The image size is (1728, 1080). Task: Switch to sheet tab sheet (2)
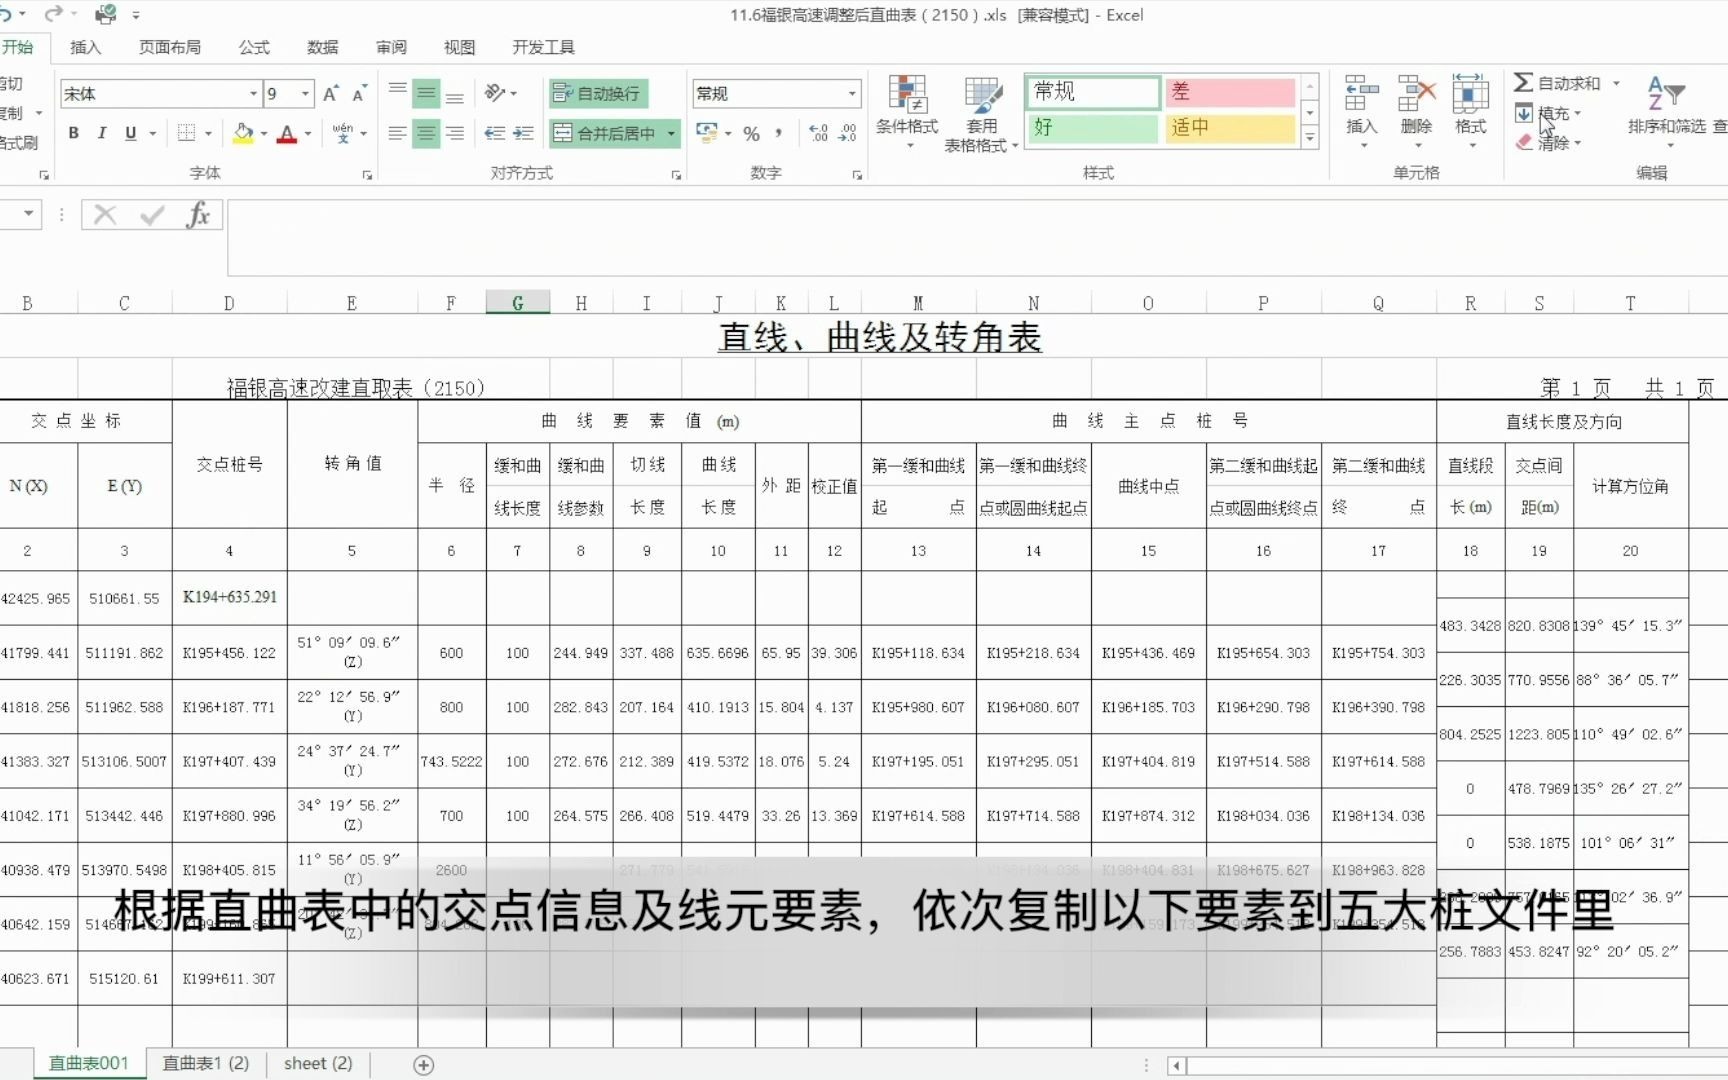[318, 1064]
